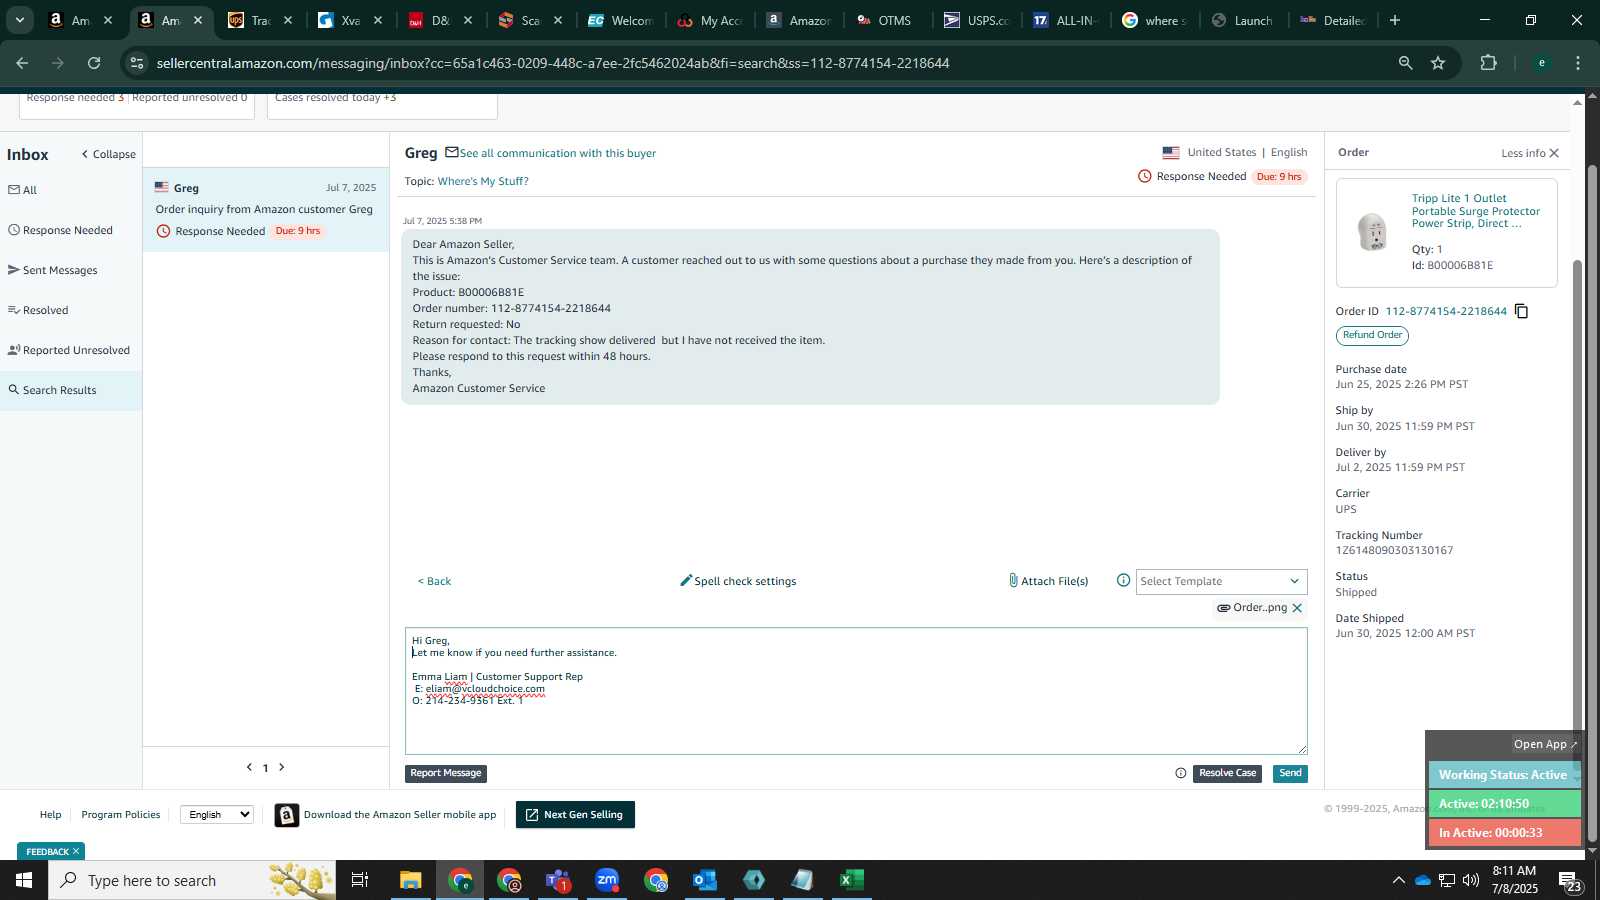Open the Select Template dropdown
Image resolution: width=1600 pixels, height=900 pixels.
click(x=1221, y=581)
